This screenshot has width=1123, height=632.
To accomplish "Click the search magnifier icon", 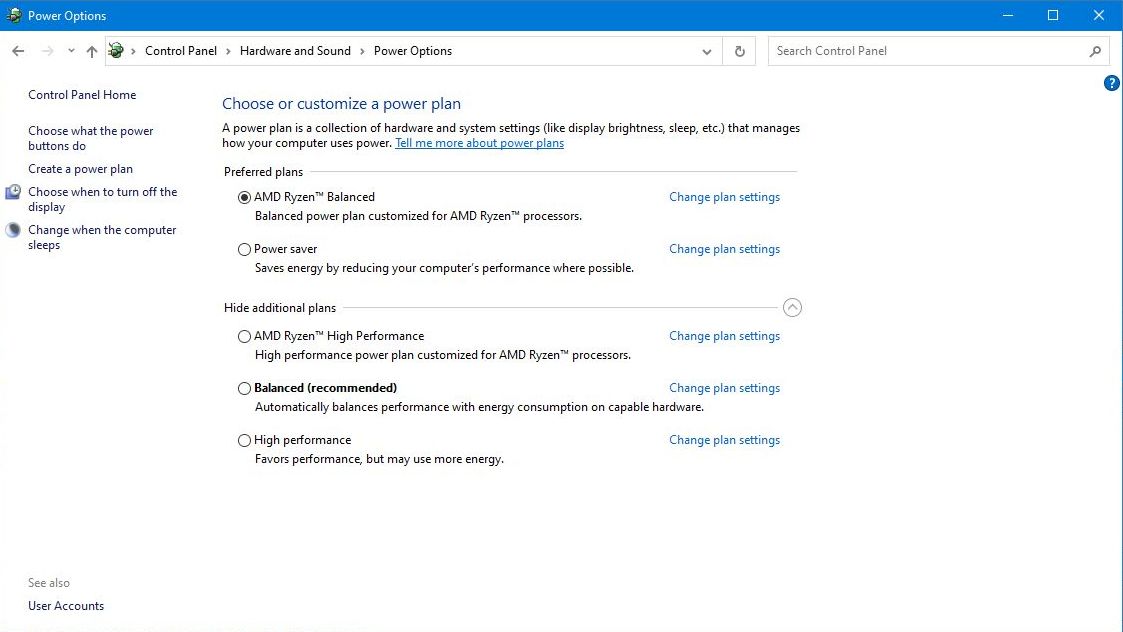I will (x=1095, y=51).
